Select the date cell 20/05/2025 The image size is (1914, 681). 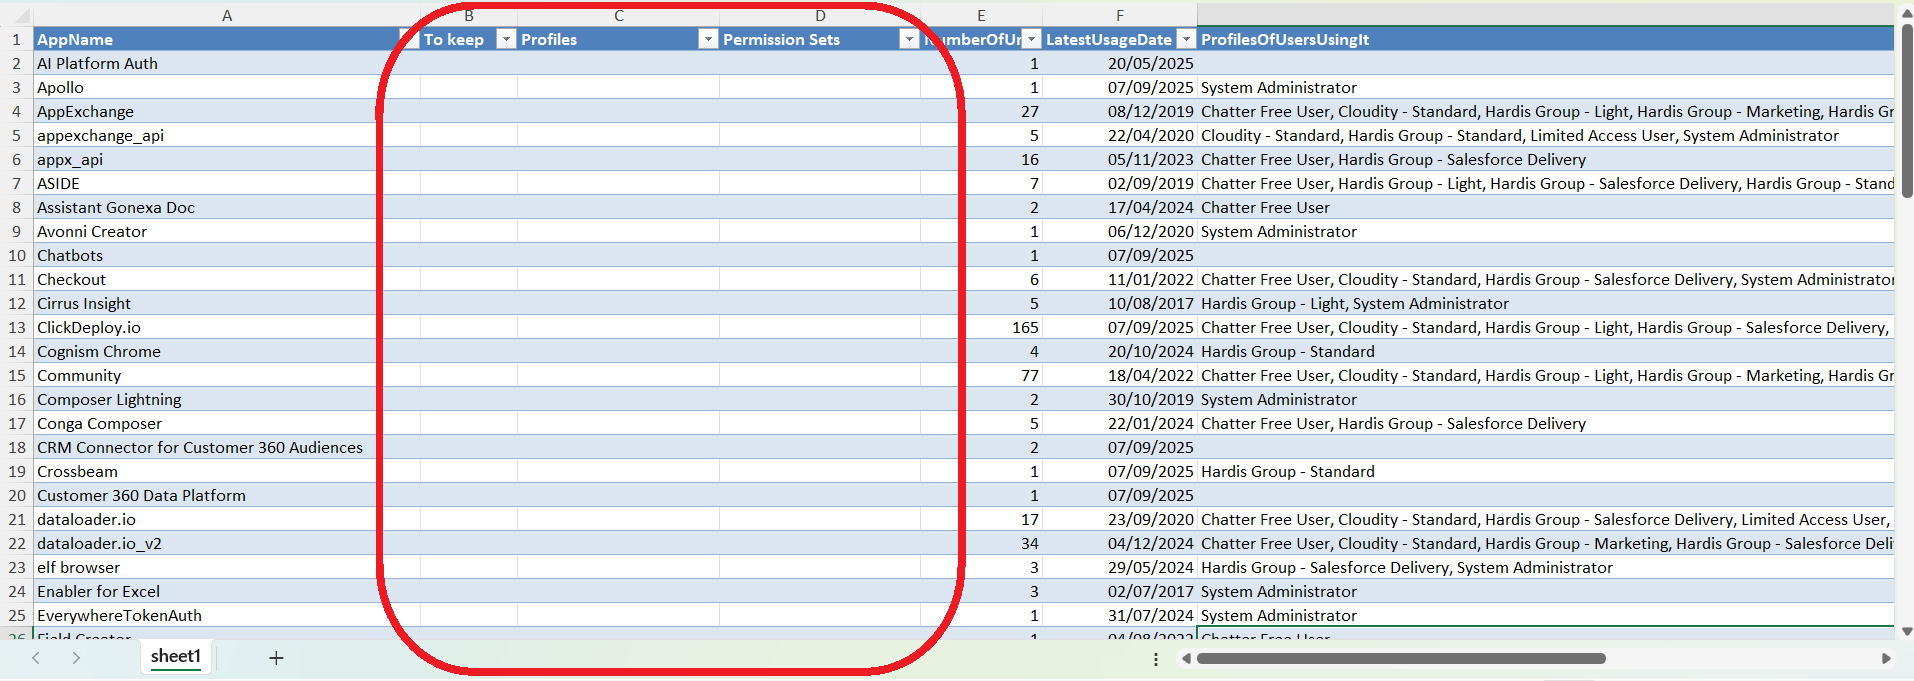click(1120, 63)
